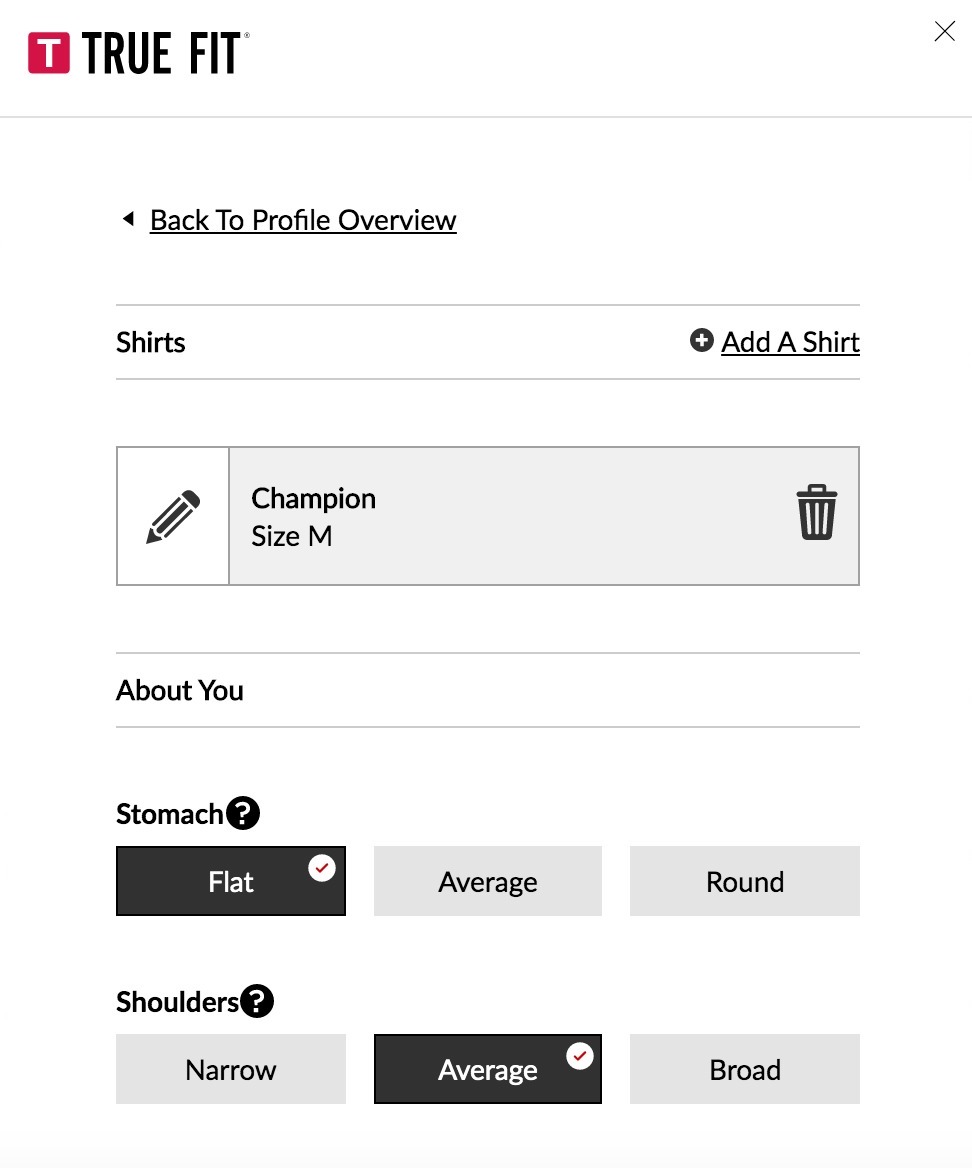This screenshot has height=1168, width=972.
Task: Go Back To Profile Overview
Action: pos(303,220)
